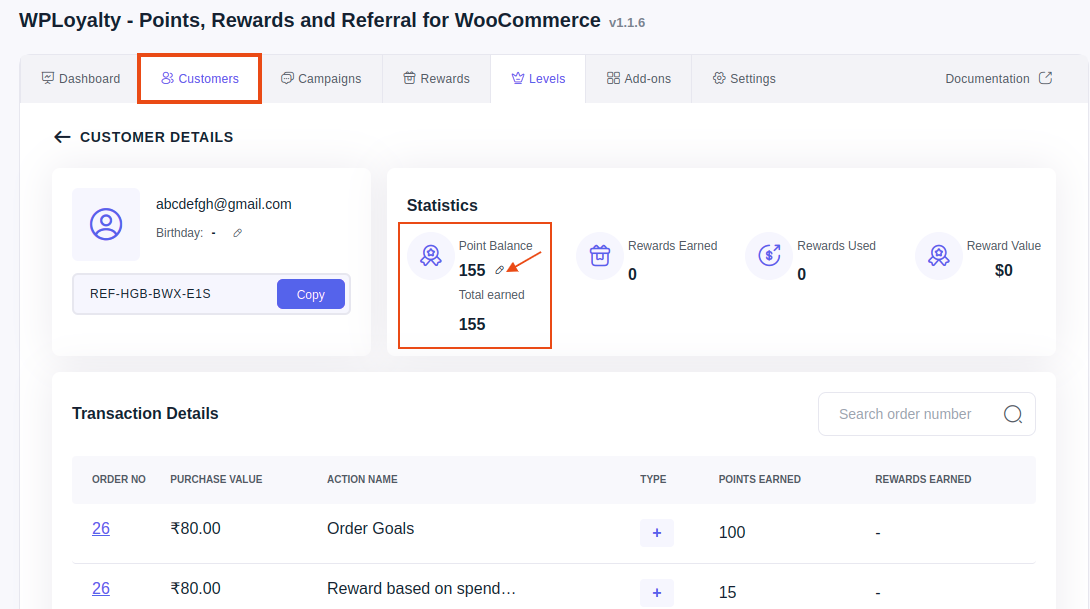The width and height of the screenshot is (1090, 609).
Task: Click the ACTION NAME column header
Action: (x=362, y=480)
